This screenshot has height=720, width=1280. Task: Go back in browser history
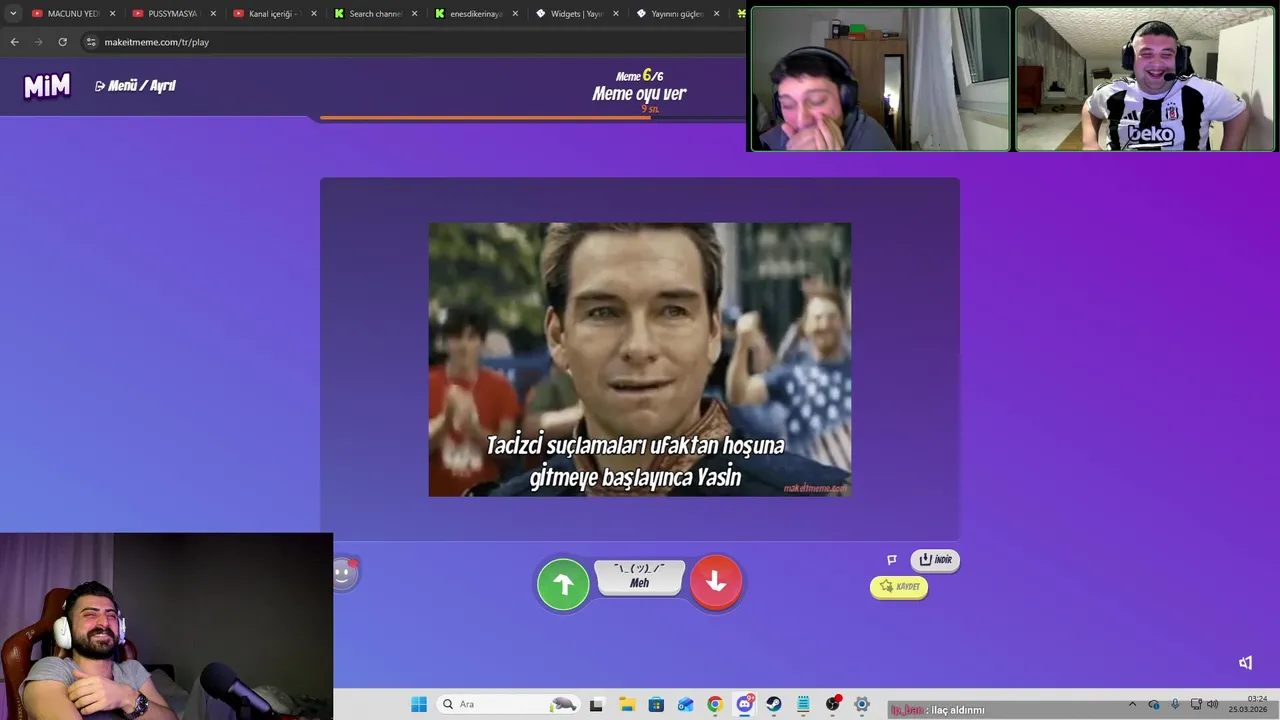(14, 42)
